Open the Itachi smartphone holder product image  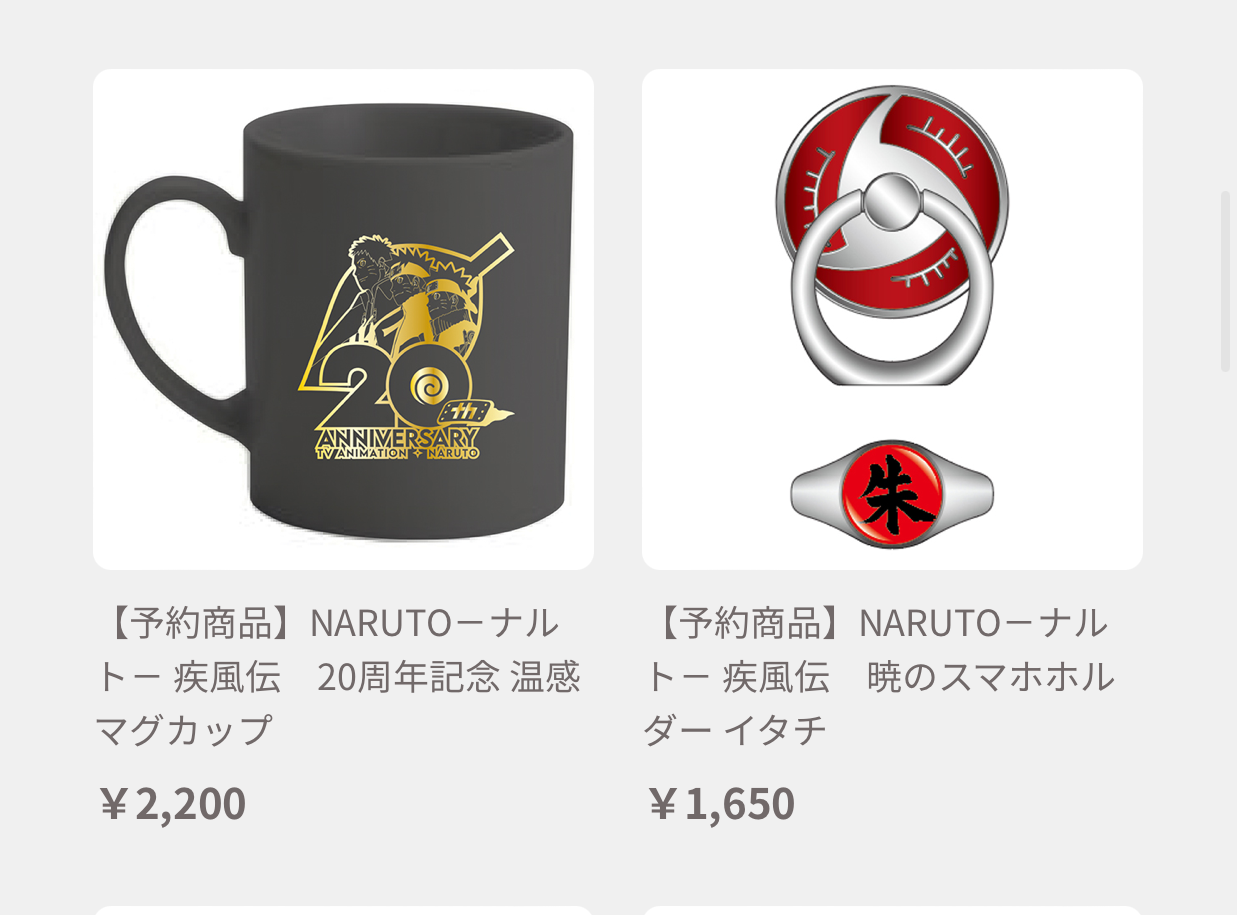point(892,319)
